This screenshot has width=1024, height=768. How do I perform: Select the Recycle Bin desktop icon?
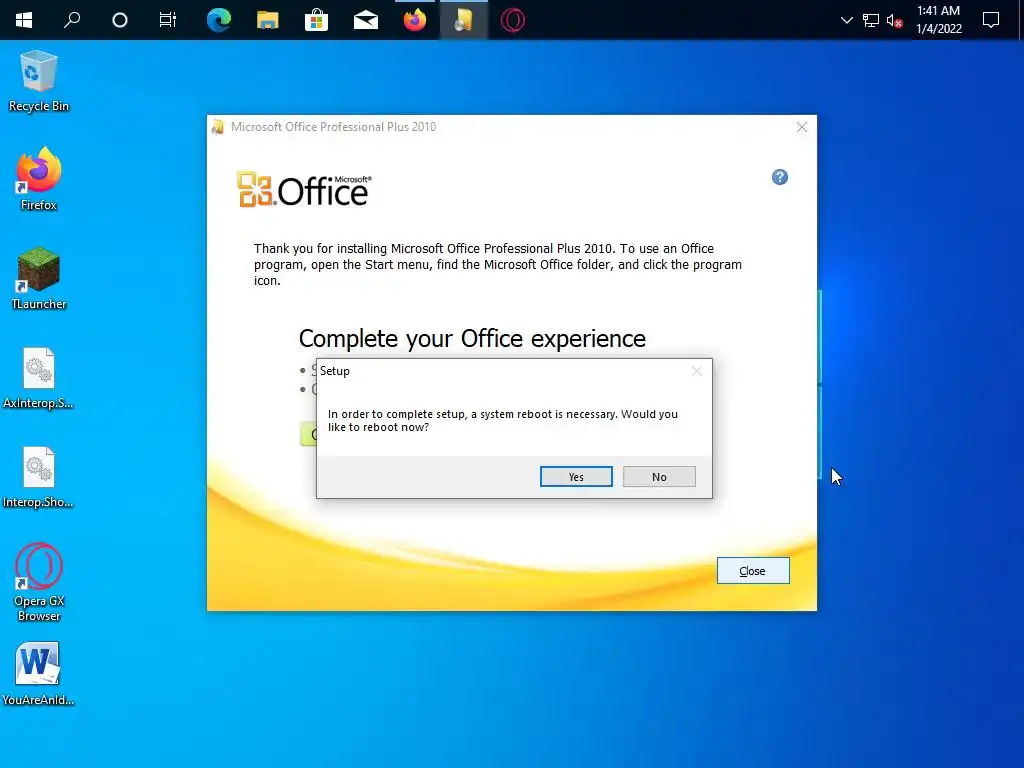[x=39, y=81]
